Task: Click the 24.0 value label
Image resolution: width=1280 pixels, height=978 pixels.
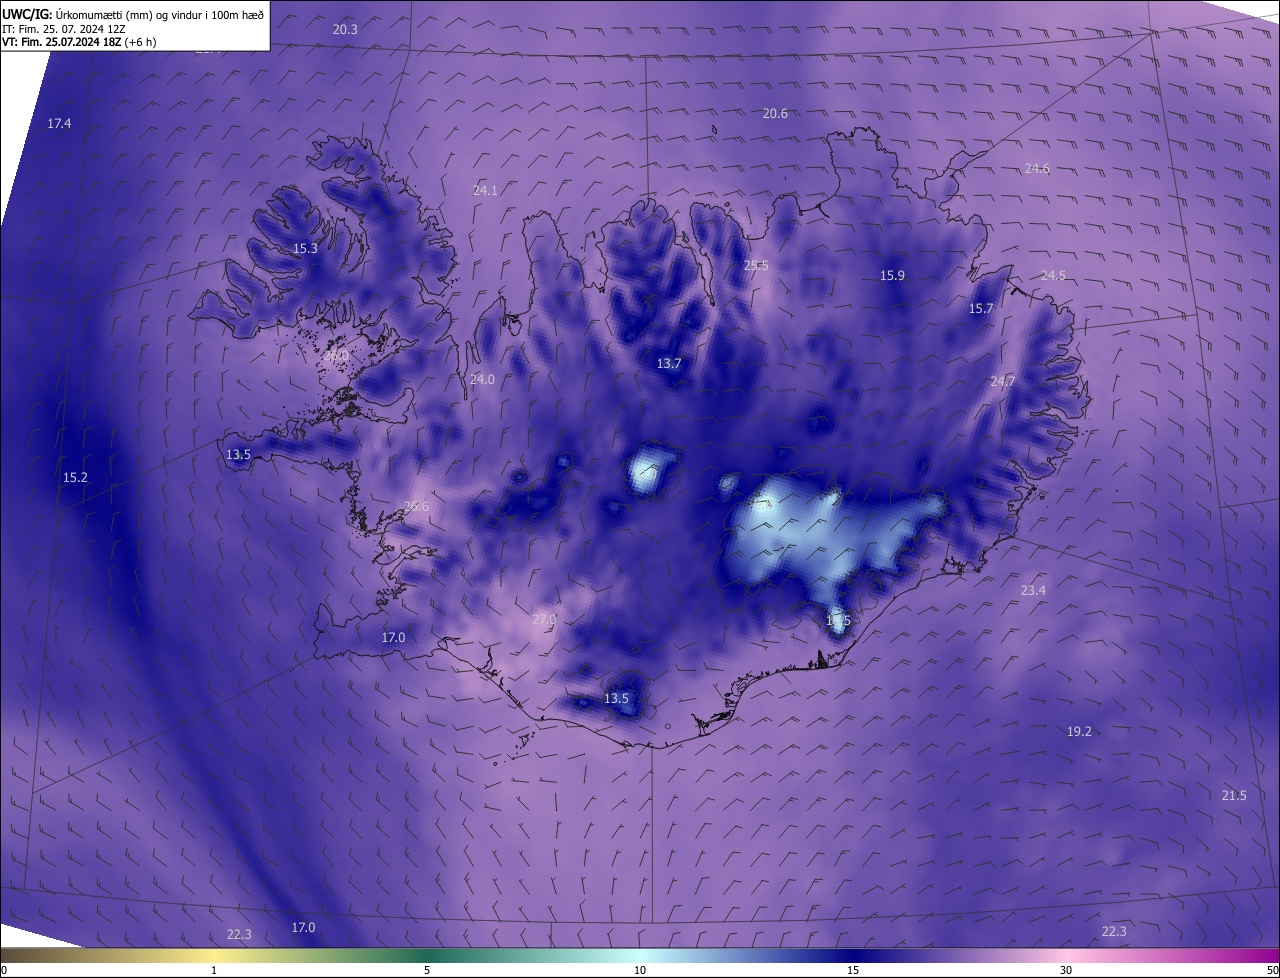Action: (x=482, y=380)
